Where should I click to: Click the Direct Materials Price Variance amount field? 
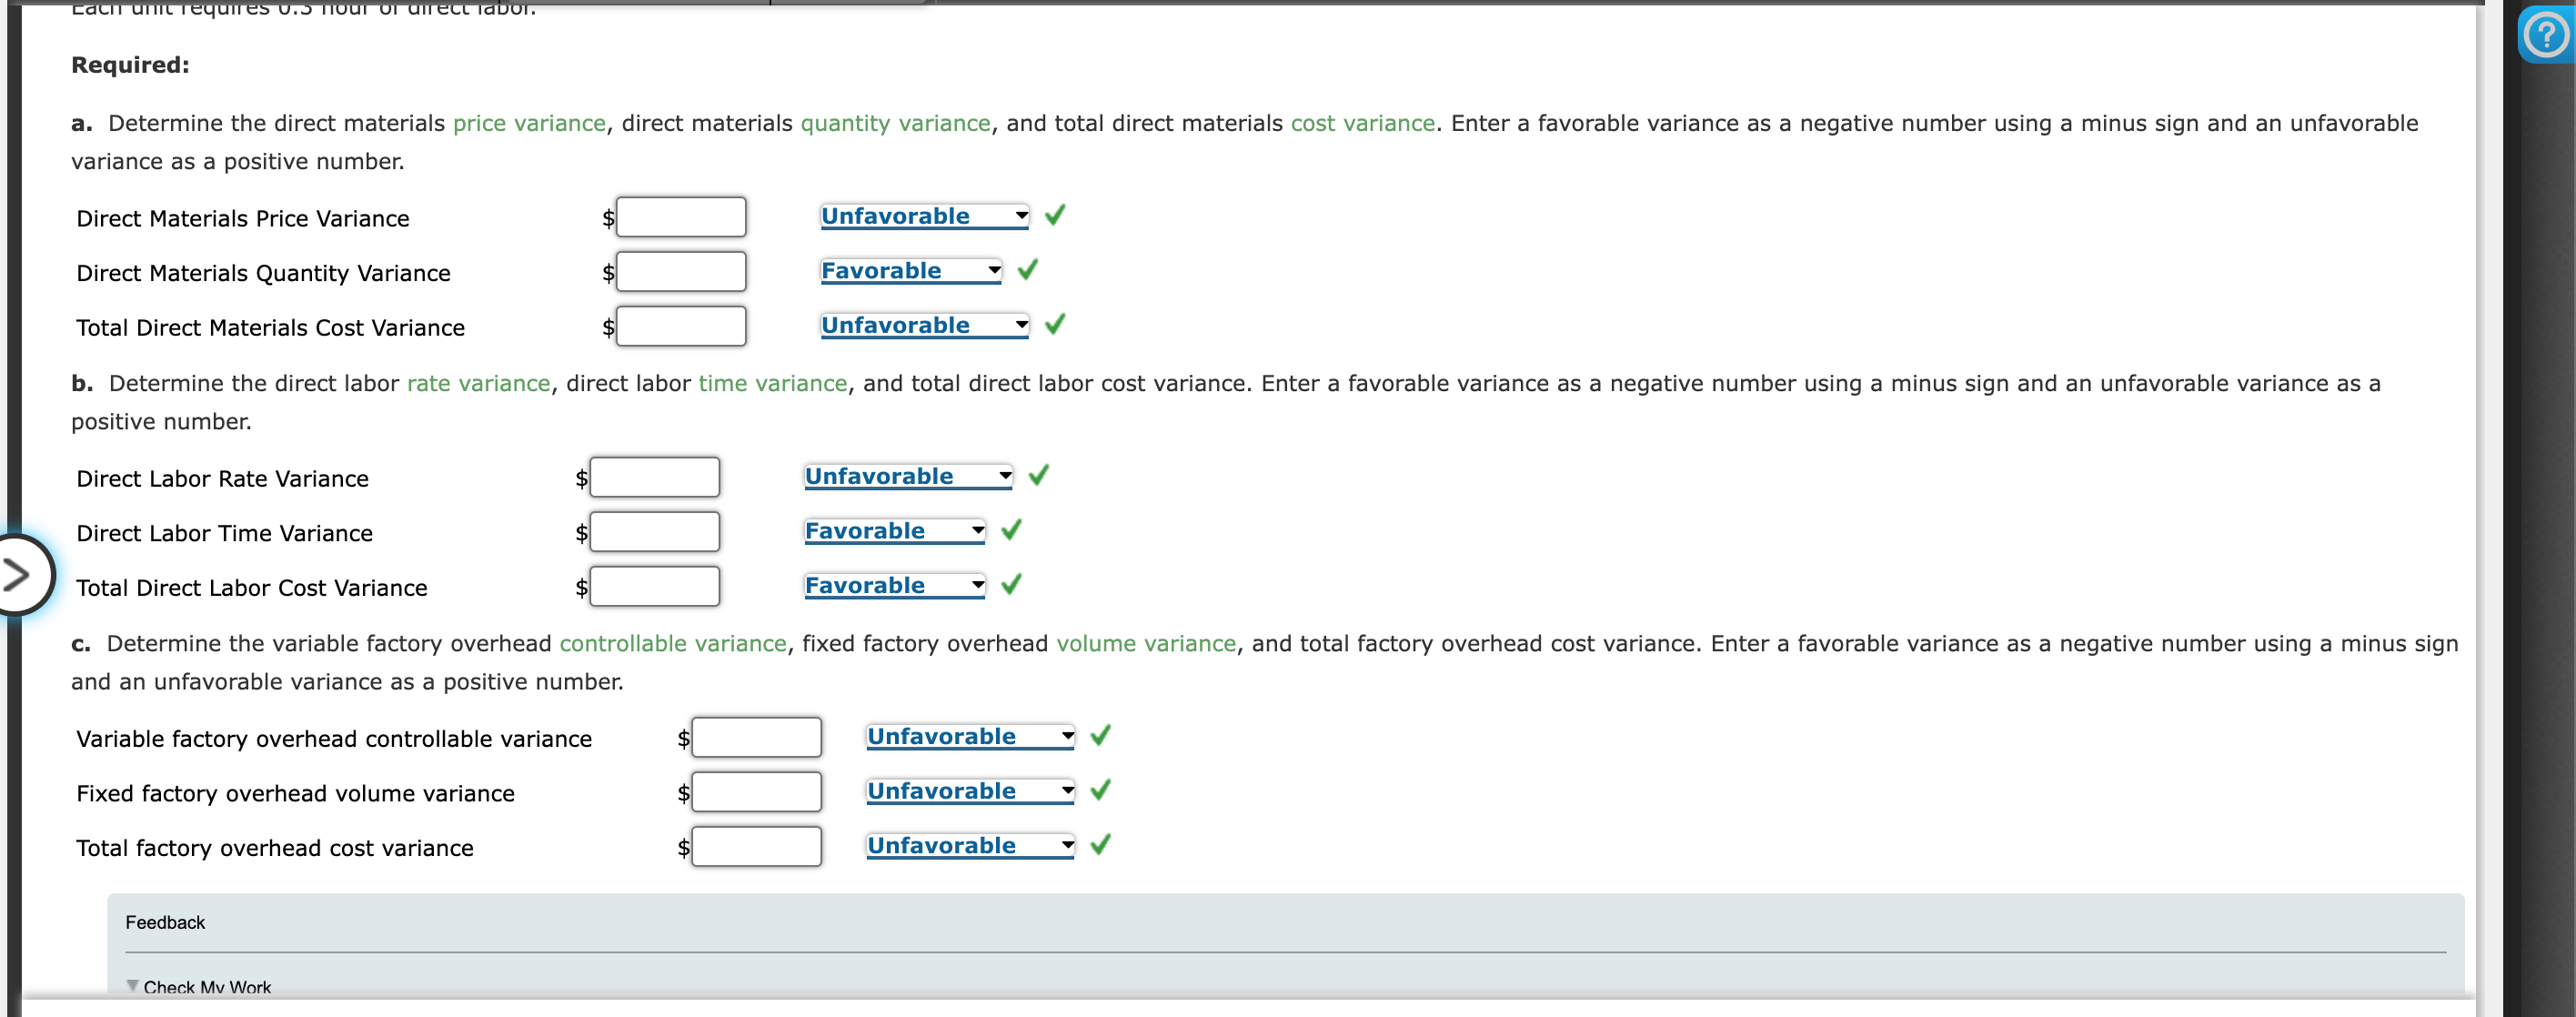(681, 216)
